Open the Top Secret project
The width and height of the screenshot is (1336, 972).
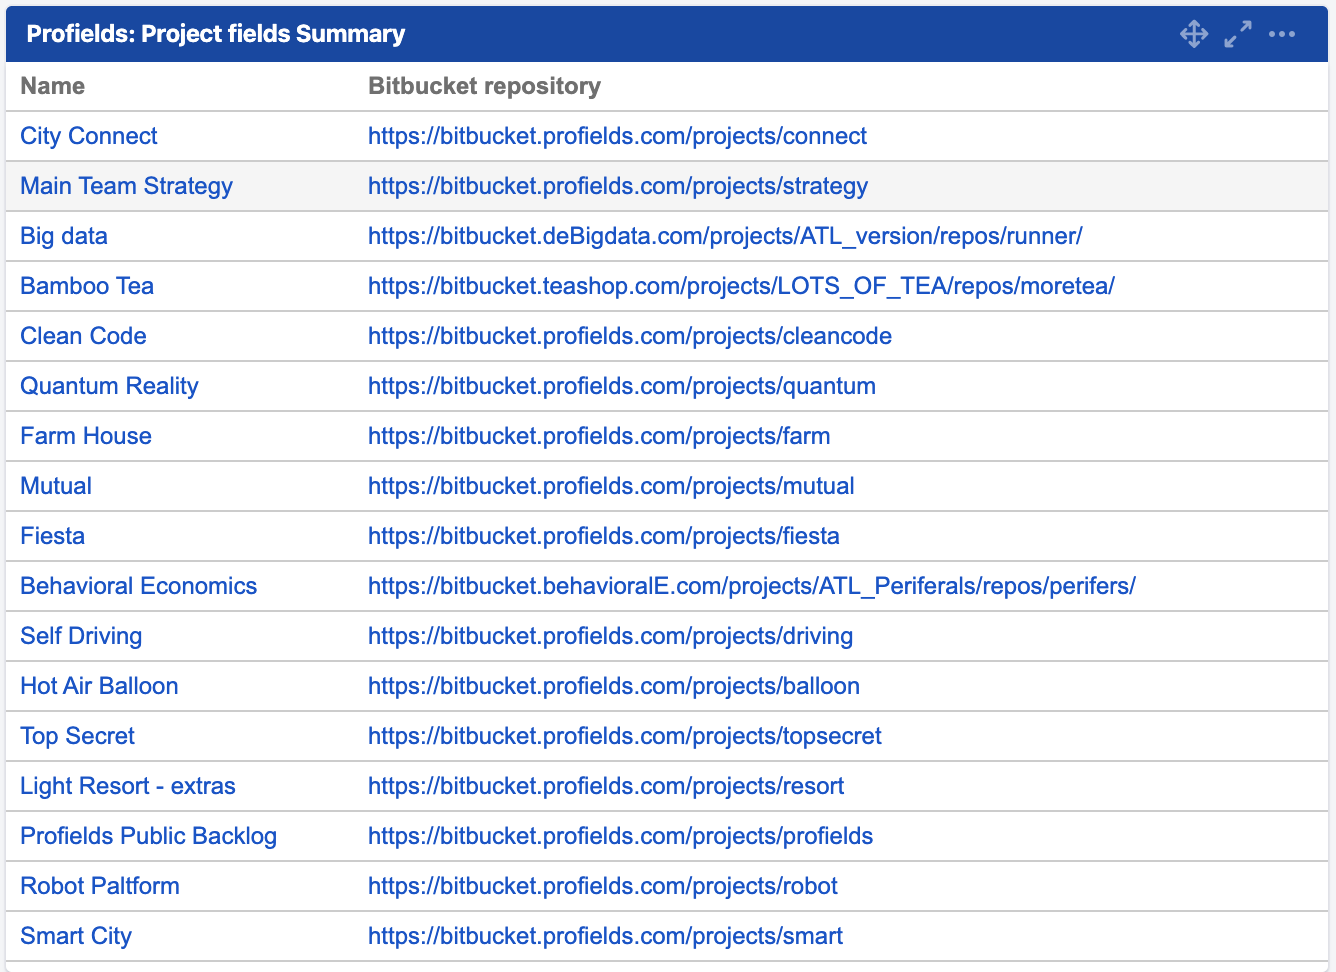(x=77, y=736)
